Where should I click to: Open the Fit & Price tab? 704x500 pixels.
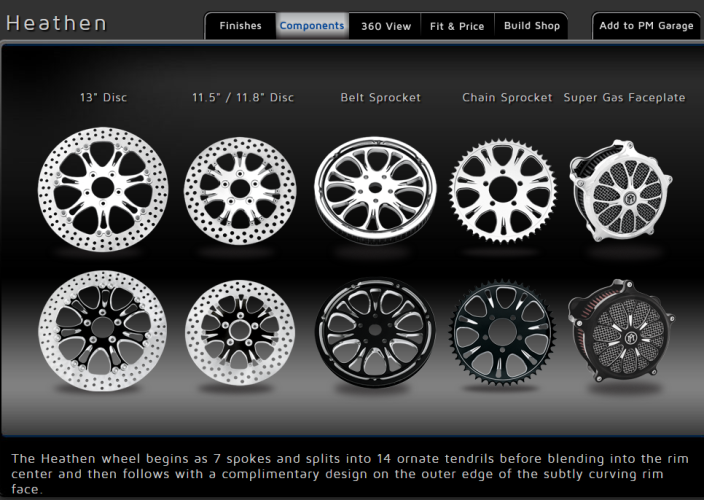pyautogui.click(x=457, y=26)
